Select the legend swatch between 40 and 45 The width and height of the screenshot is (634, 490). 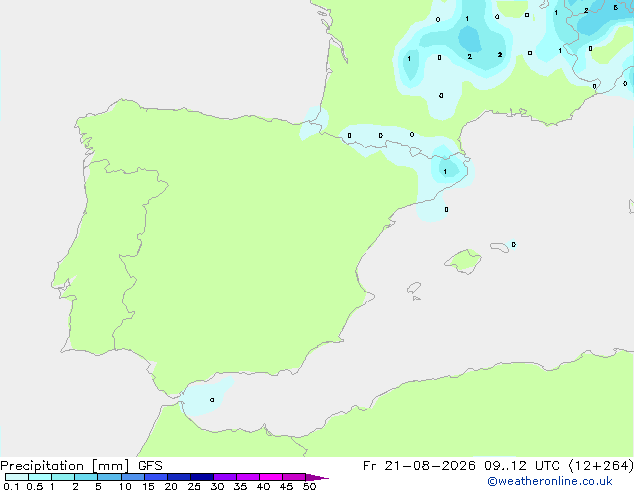click(271, 477)
